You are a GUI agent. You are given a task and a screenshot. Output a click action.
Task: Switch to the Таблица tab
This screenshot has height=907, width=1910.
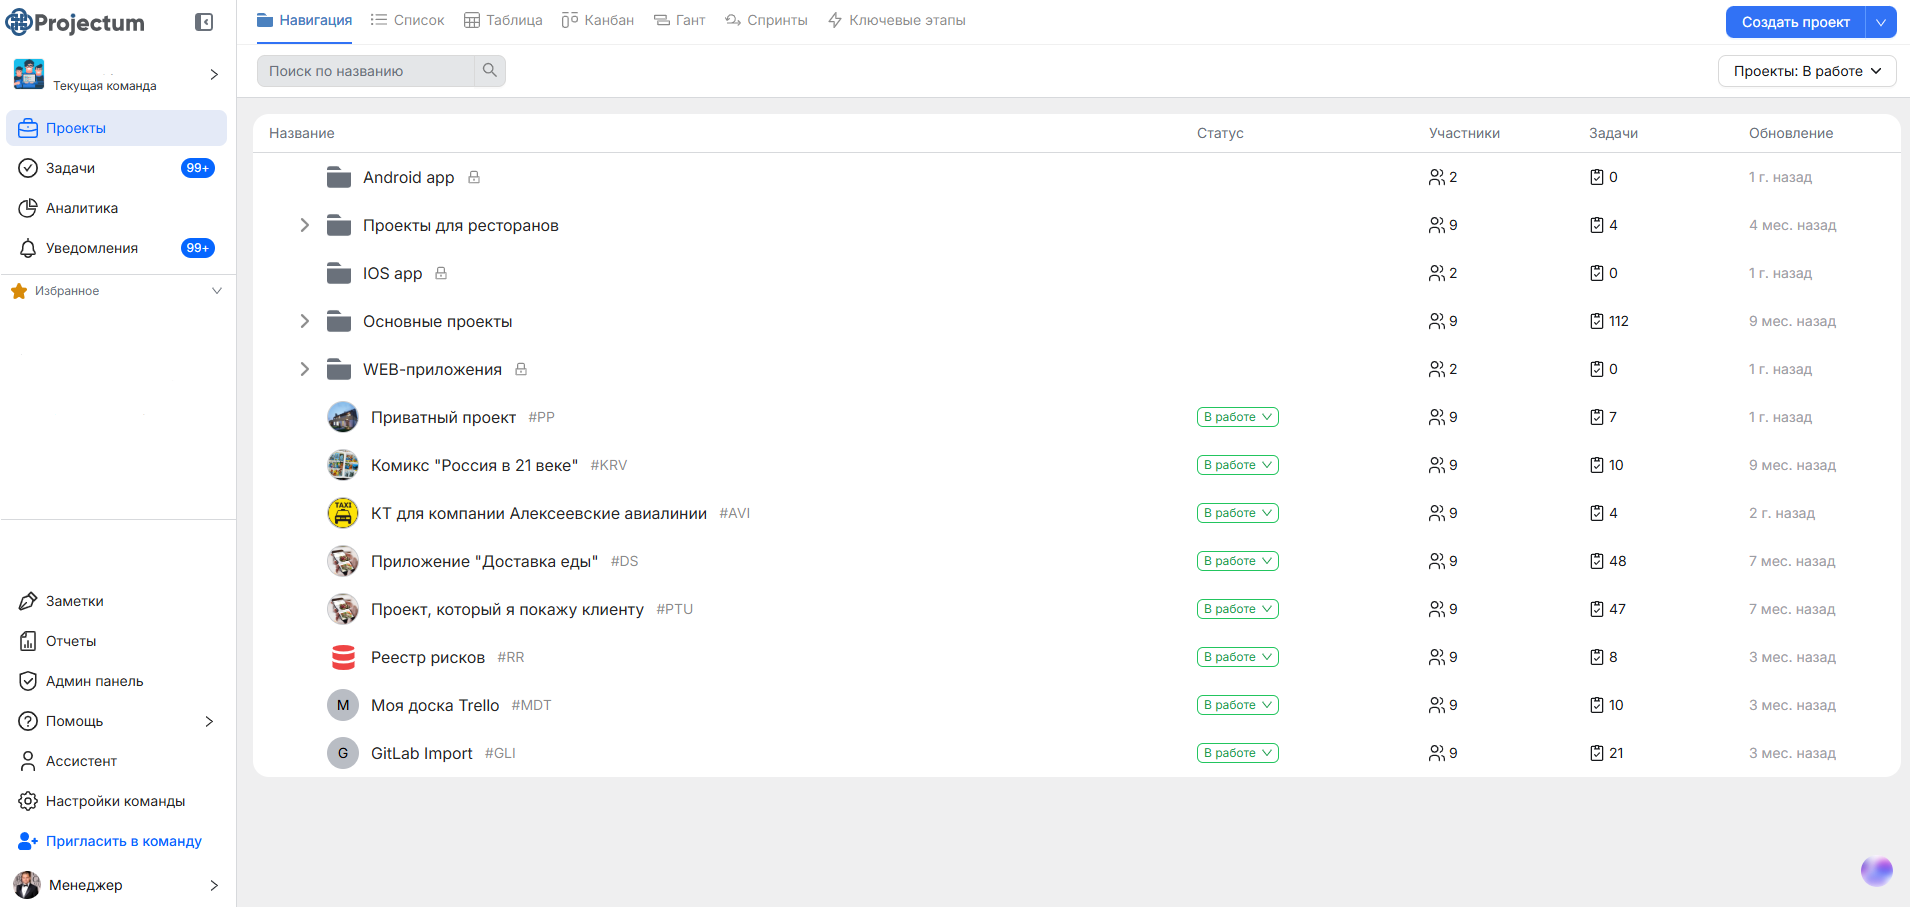click(x=503, y=19)
